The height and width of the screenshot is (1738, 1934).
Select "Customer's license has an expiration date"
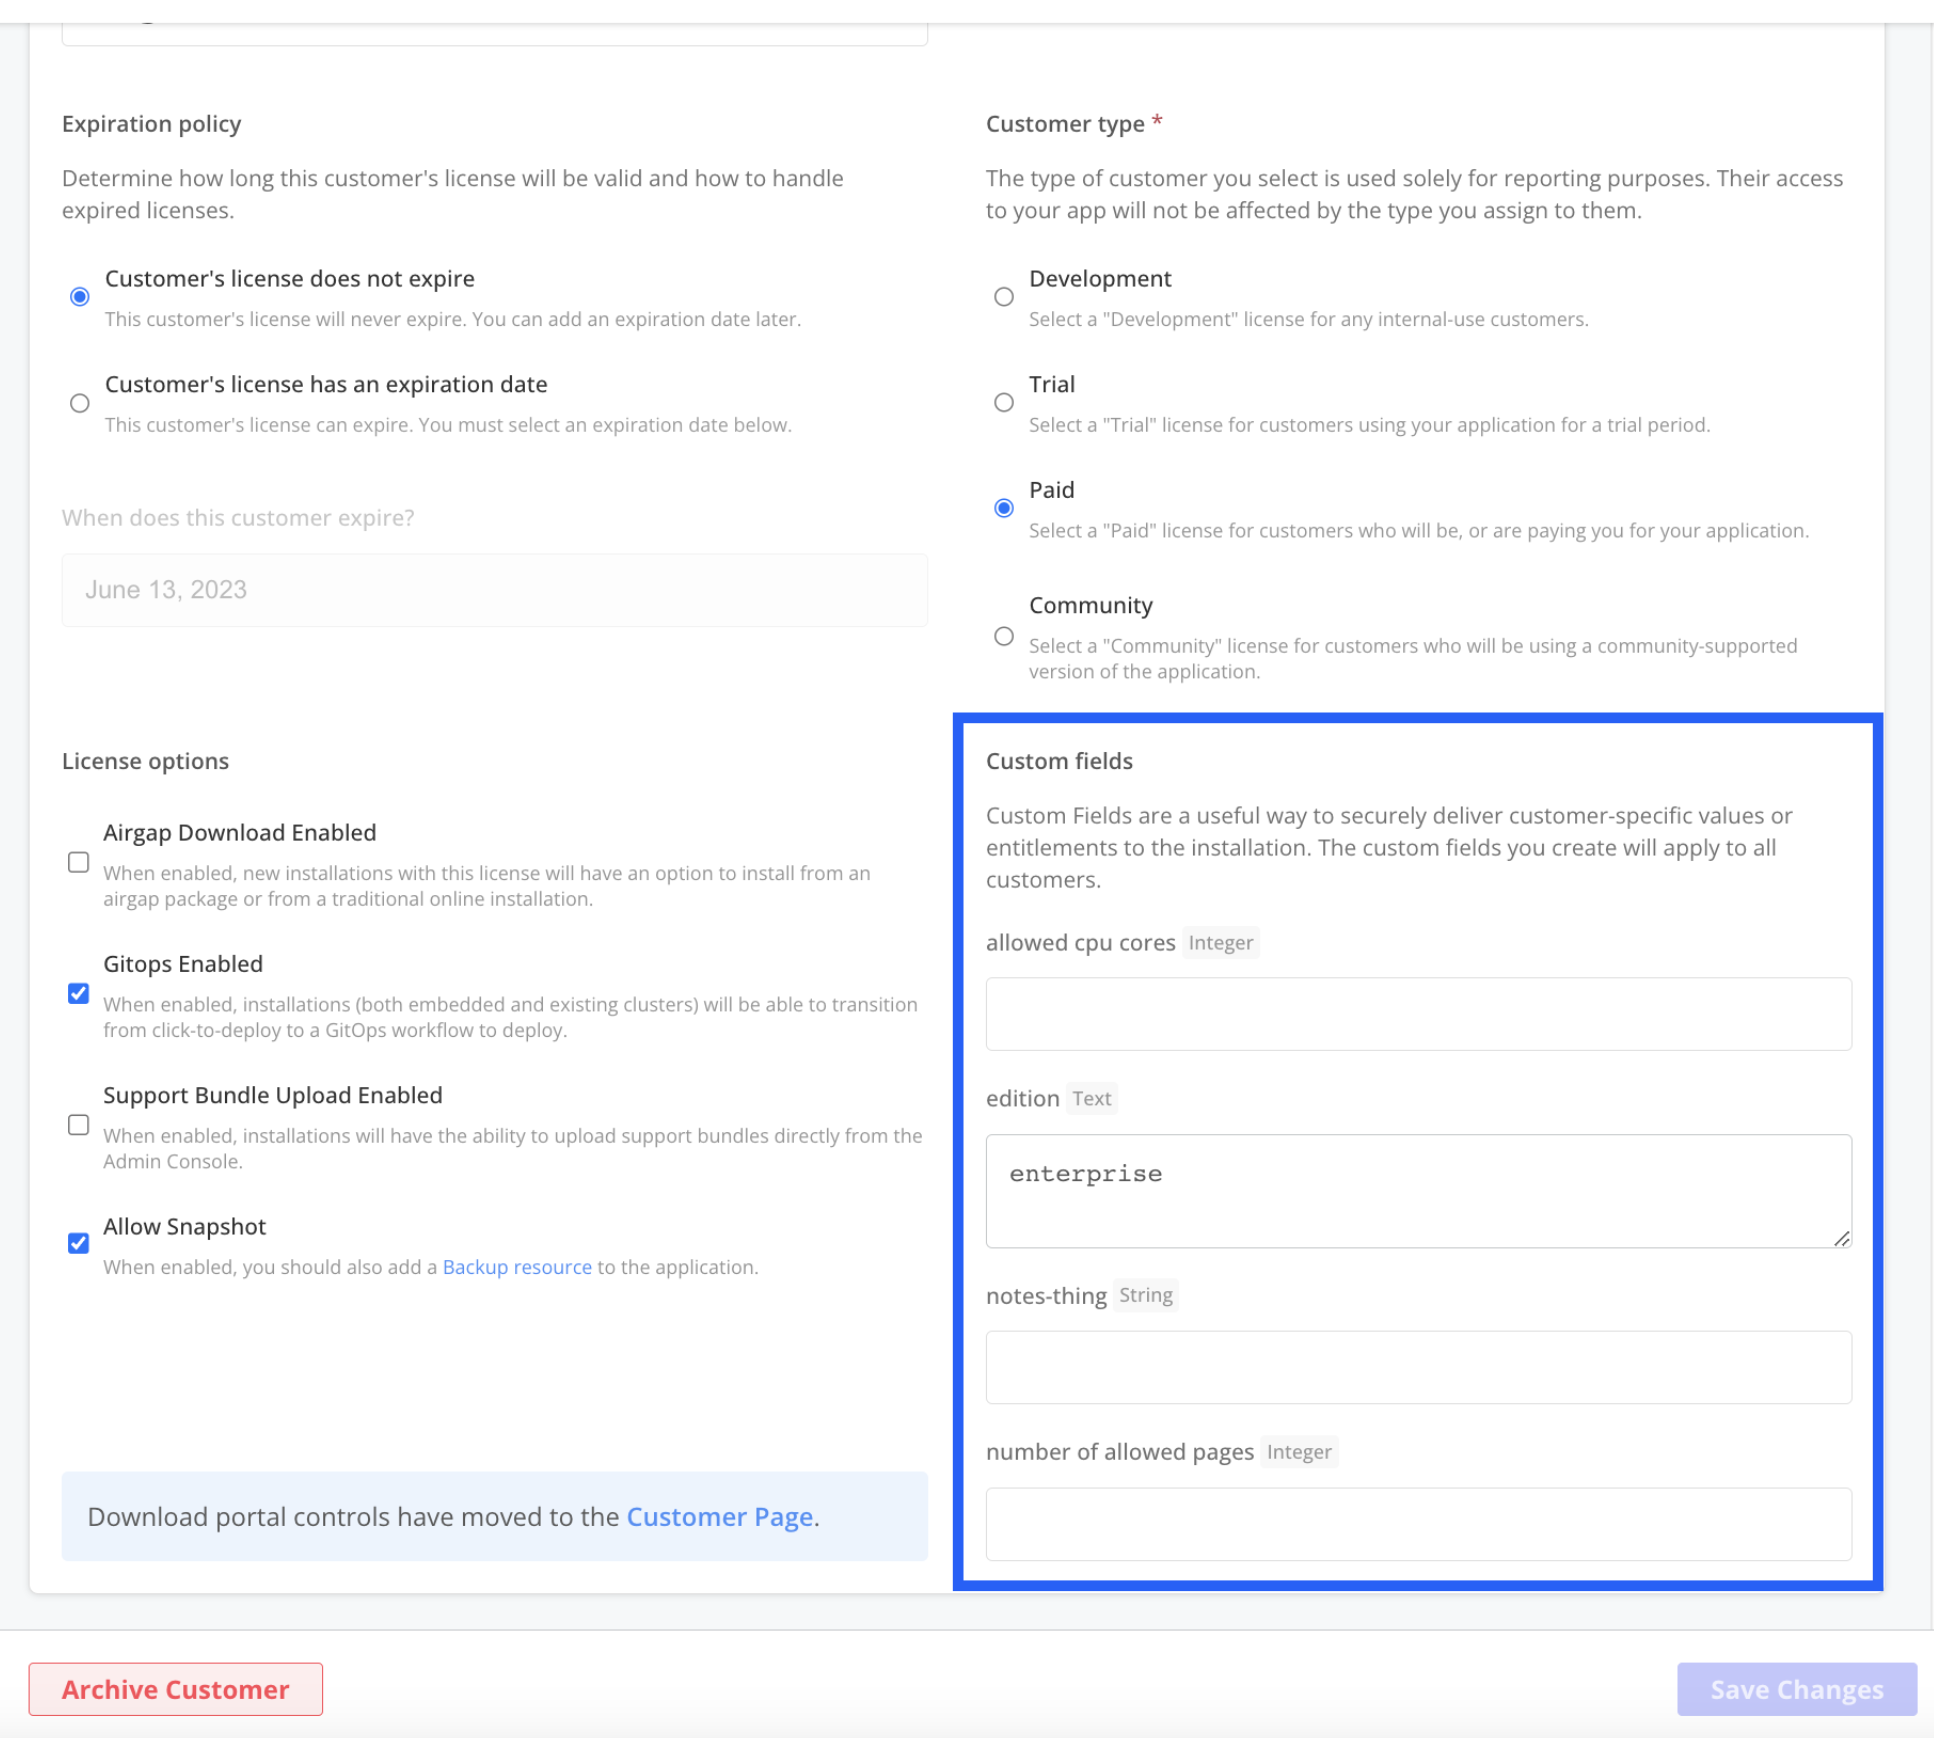(78, 403)
